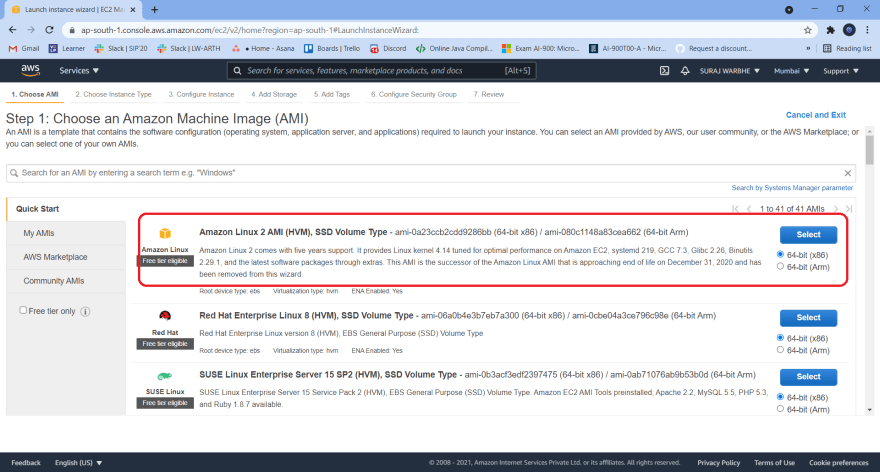Open Cookie preferences footer link
This screenshot has width=880, height=472.
point(838,463)
